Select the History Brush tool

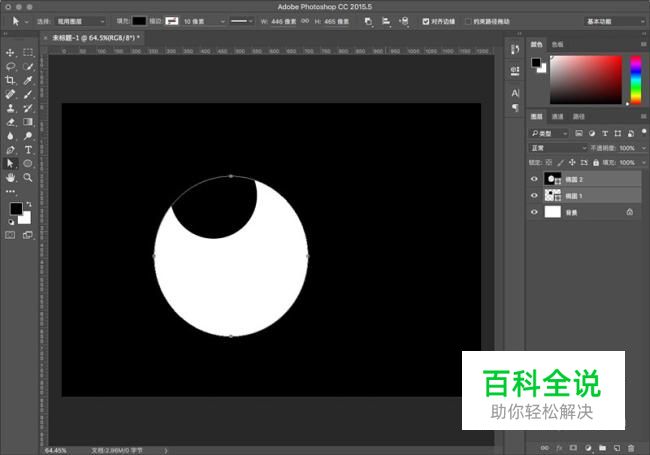pos(28,108)
